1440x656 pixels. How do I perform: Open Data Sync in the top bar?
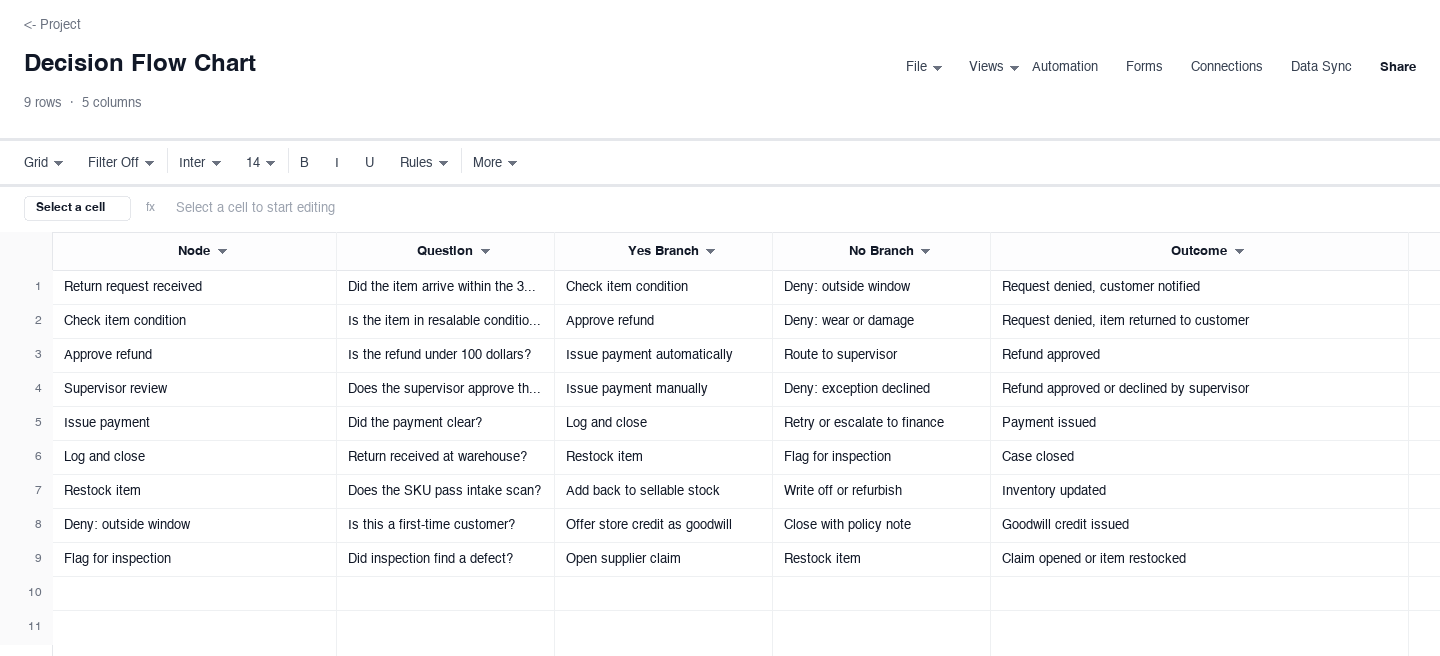pyautogui.click(x=1321, y=67)
